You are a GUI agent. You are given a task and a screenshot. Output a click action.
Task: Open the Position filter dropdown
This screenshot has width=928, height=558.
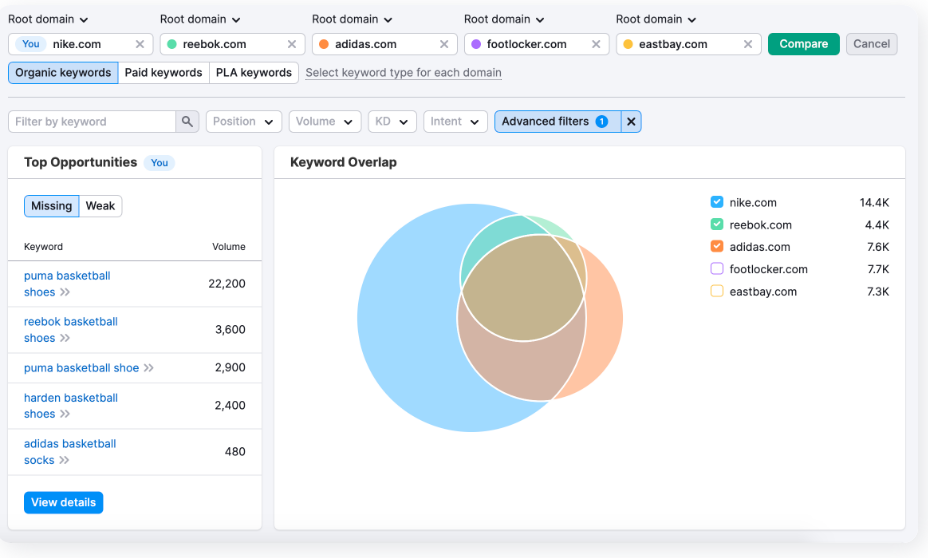coord(243,121)
